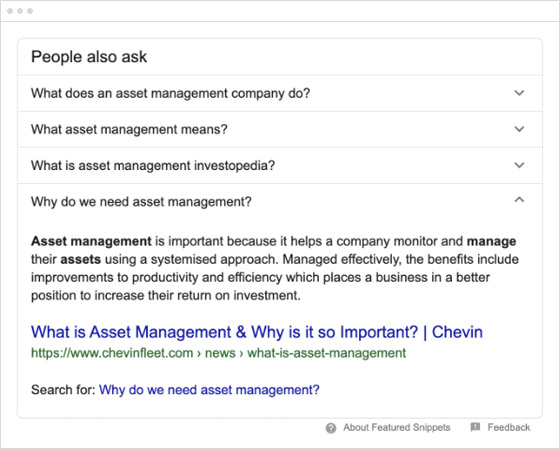Collapse "Why do we need asset management?" chevron

pyautogui.click(x=519, y=199)
